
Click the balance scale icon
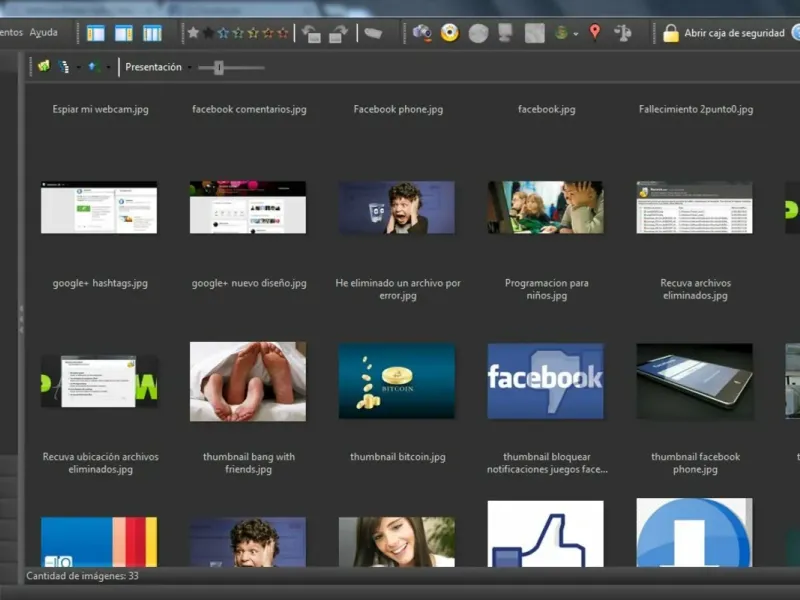point(622,33)
